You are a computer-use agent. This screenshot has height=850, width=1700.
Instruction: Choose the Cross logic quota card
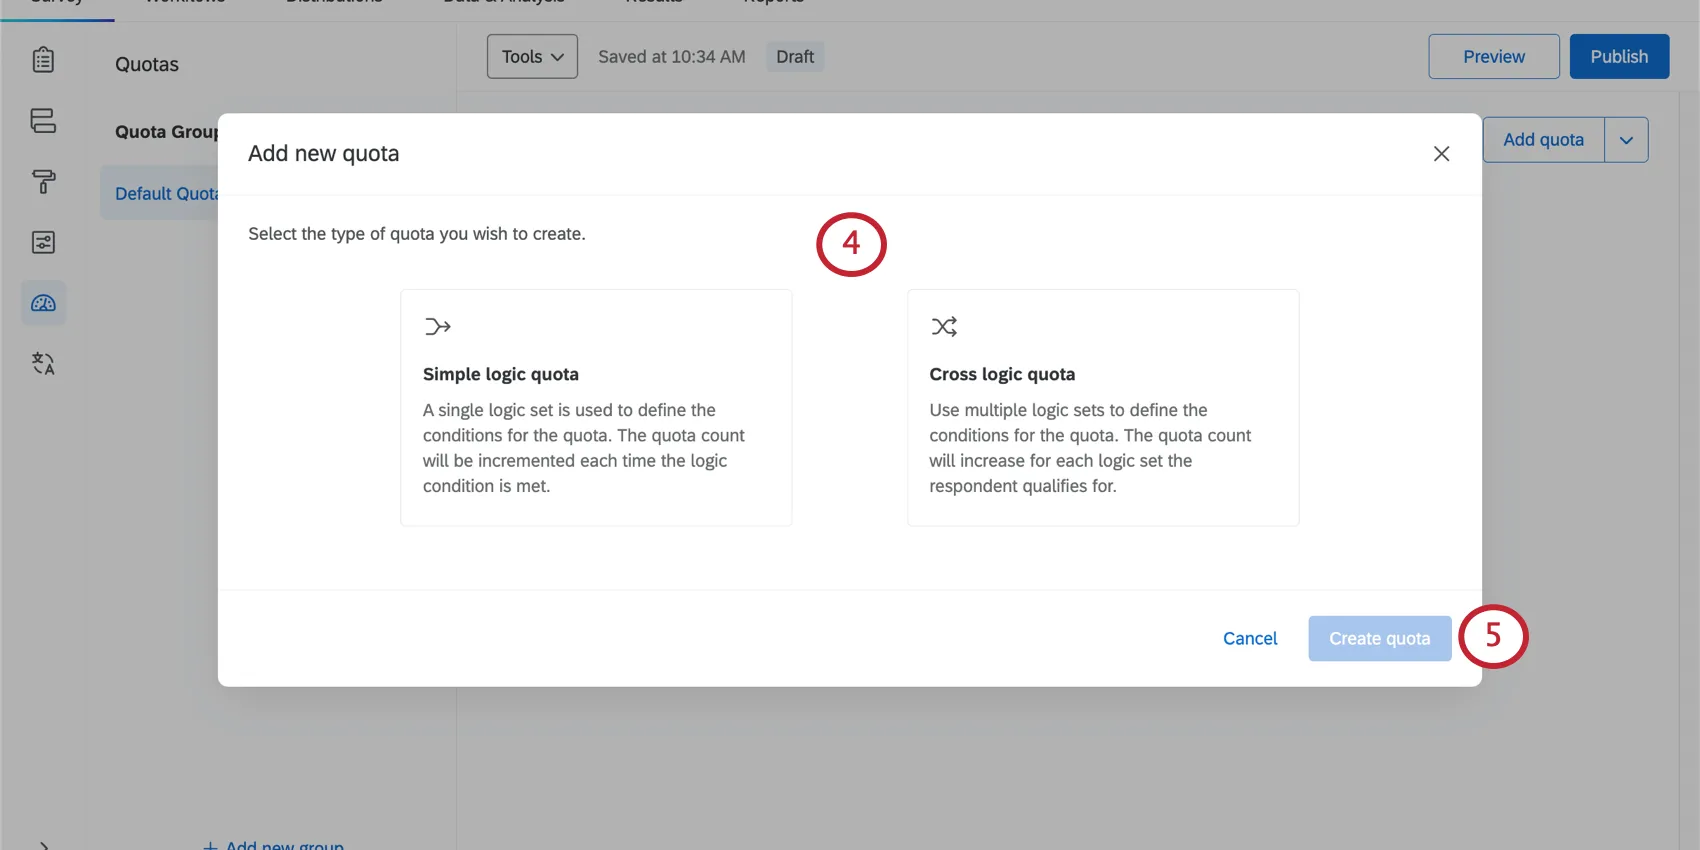click(x=1102, y=407)
